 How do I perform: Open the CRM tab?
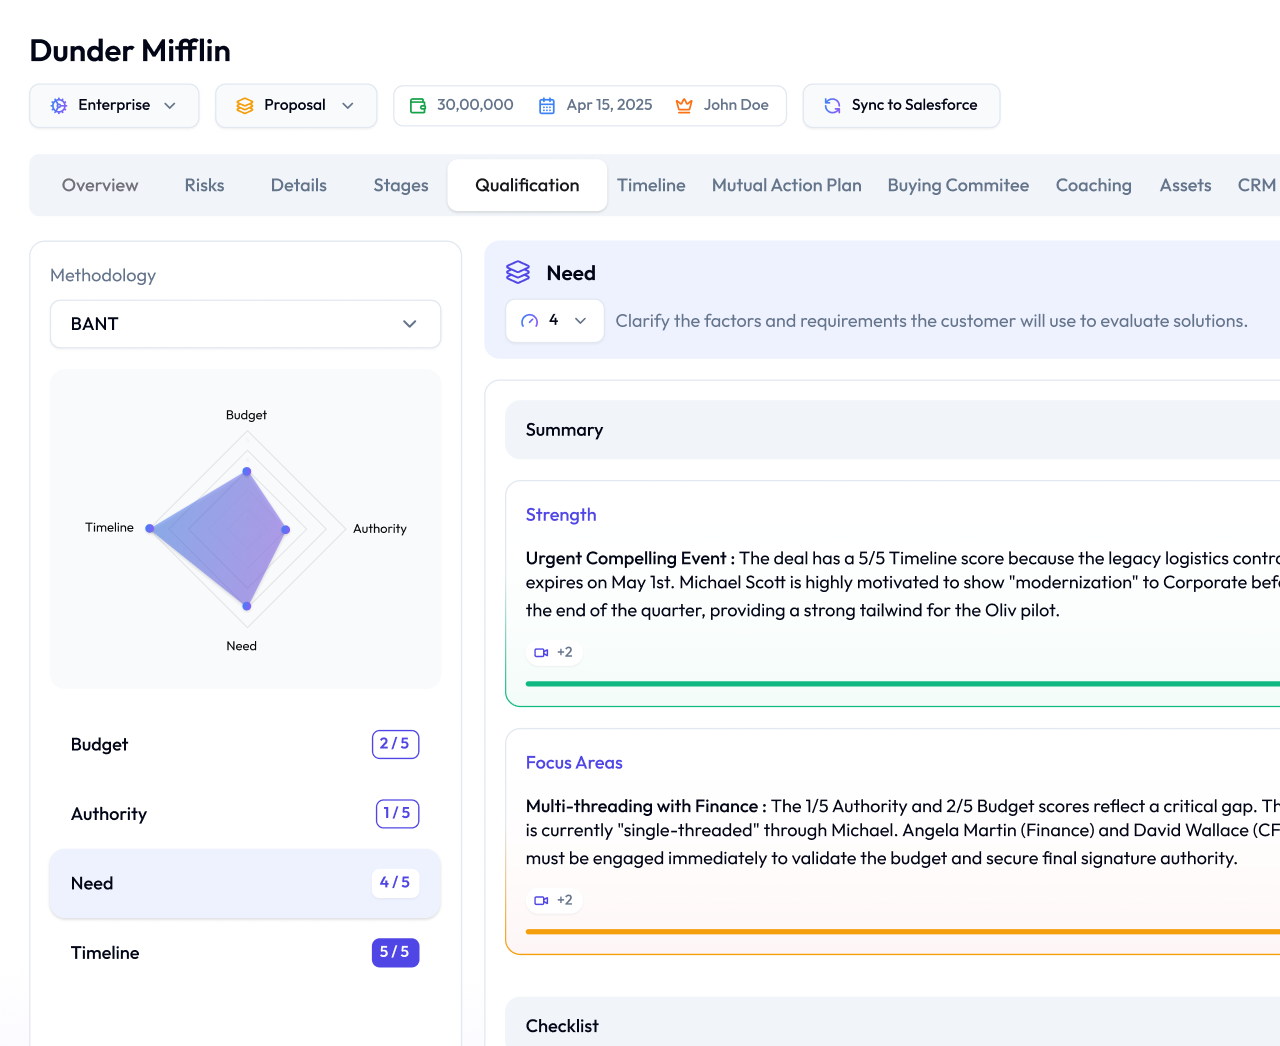pyautogui.click(x=1256, y=185)
